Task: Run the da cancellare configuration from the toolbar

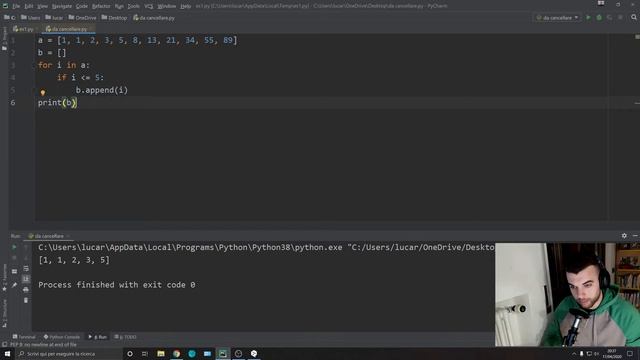Action: click(x=588, y=18)
